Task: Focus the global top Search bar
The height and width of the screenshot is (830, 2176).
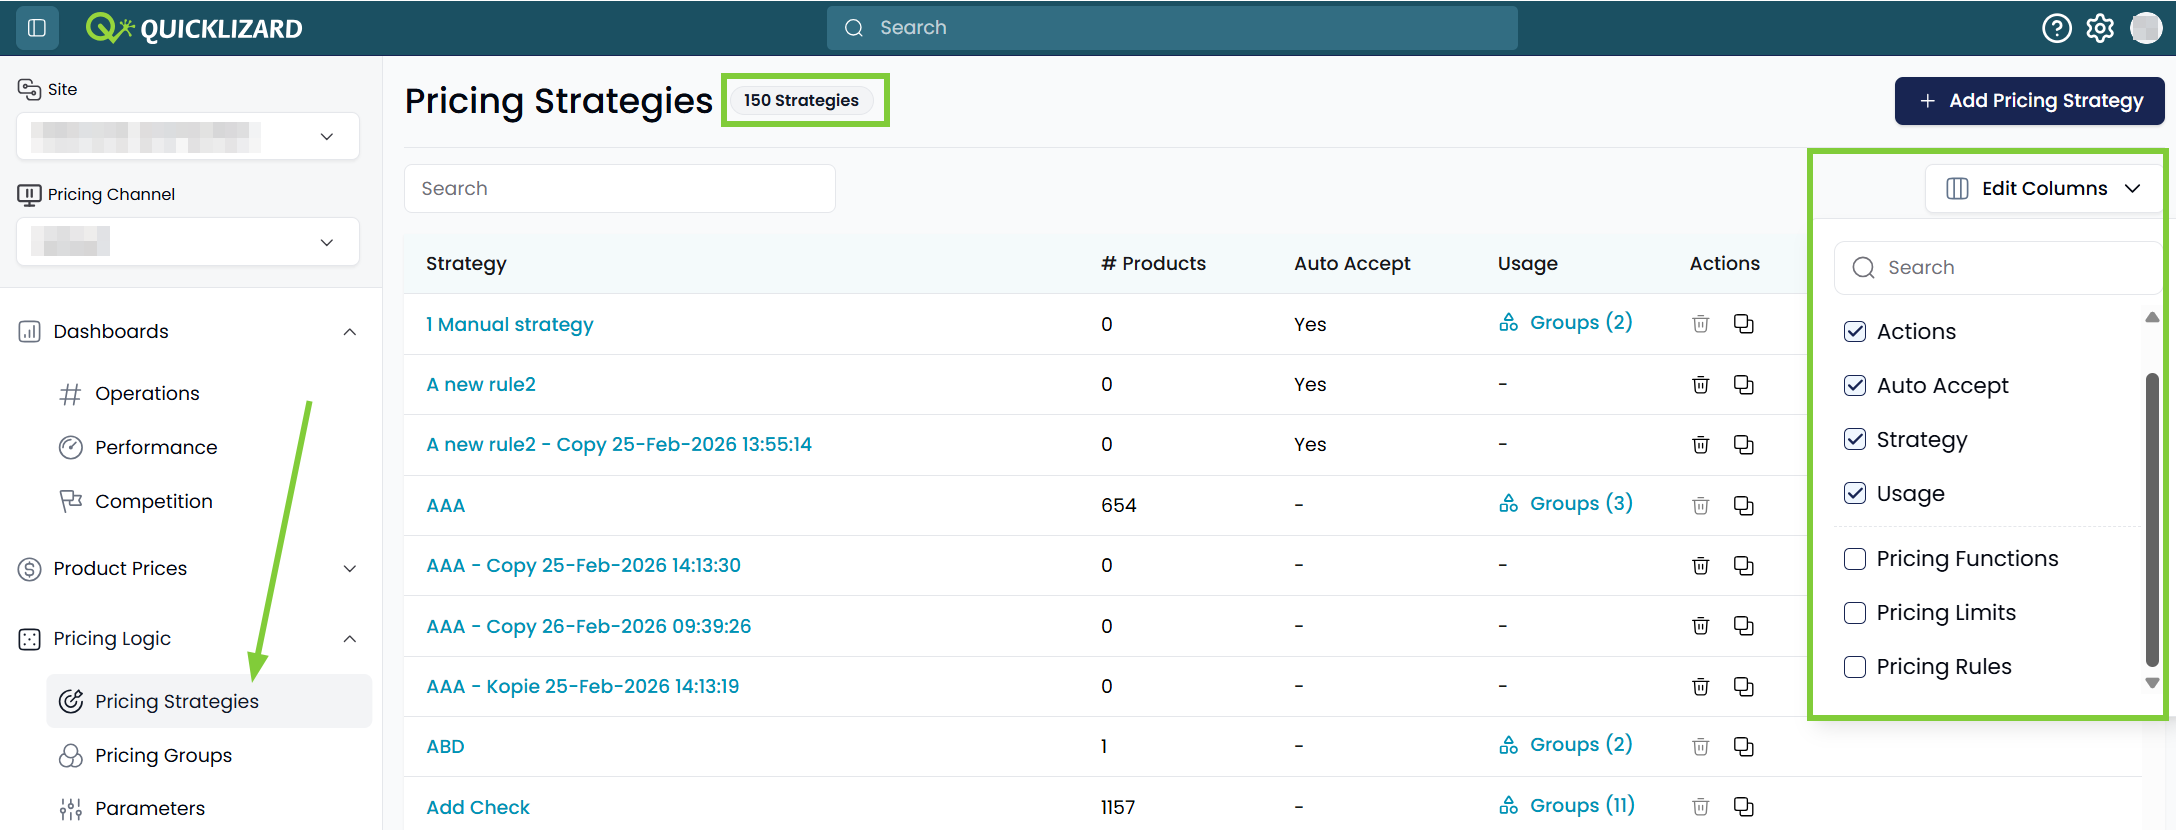Action: tap(1172, 28)
